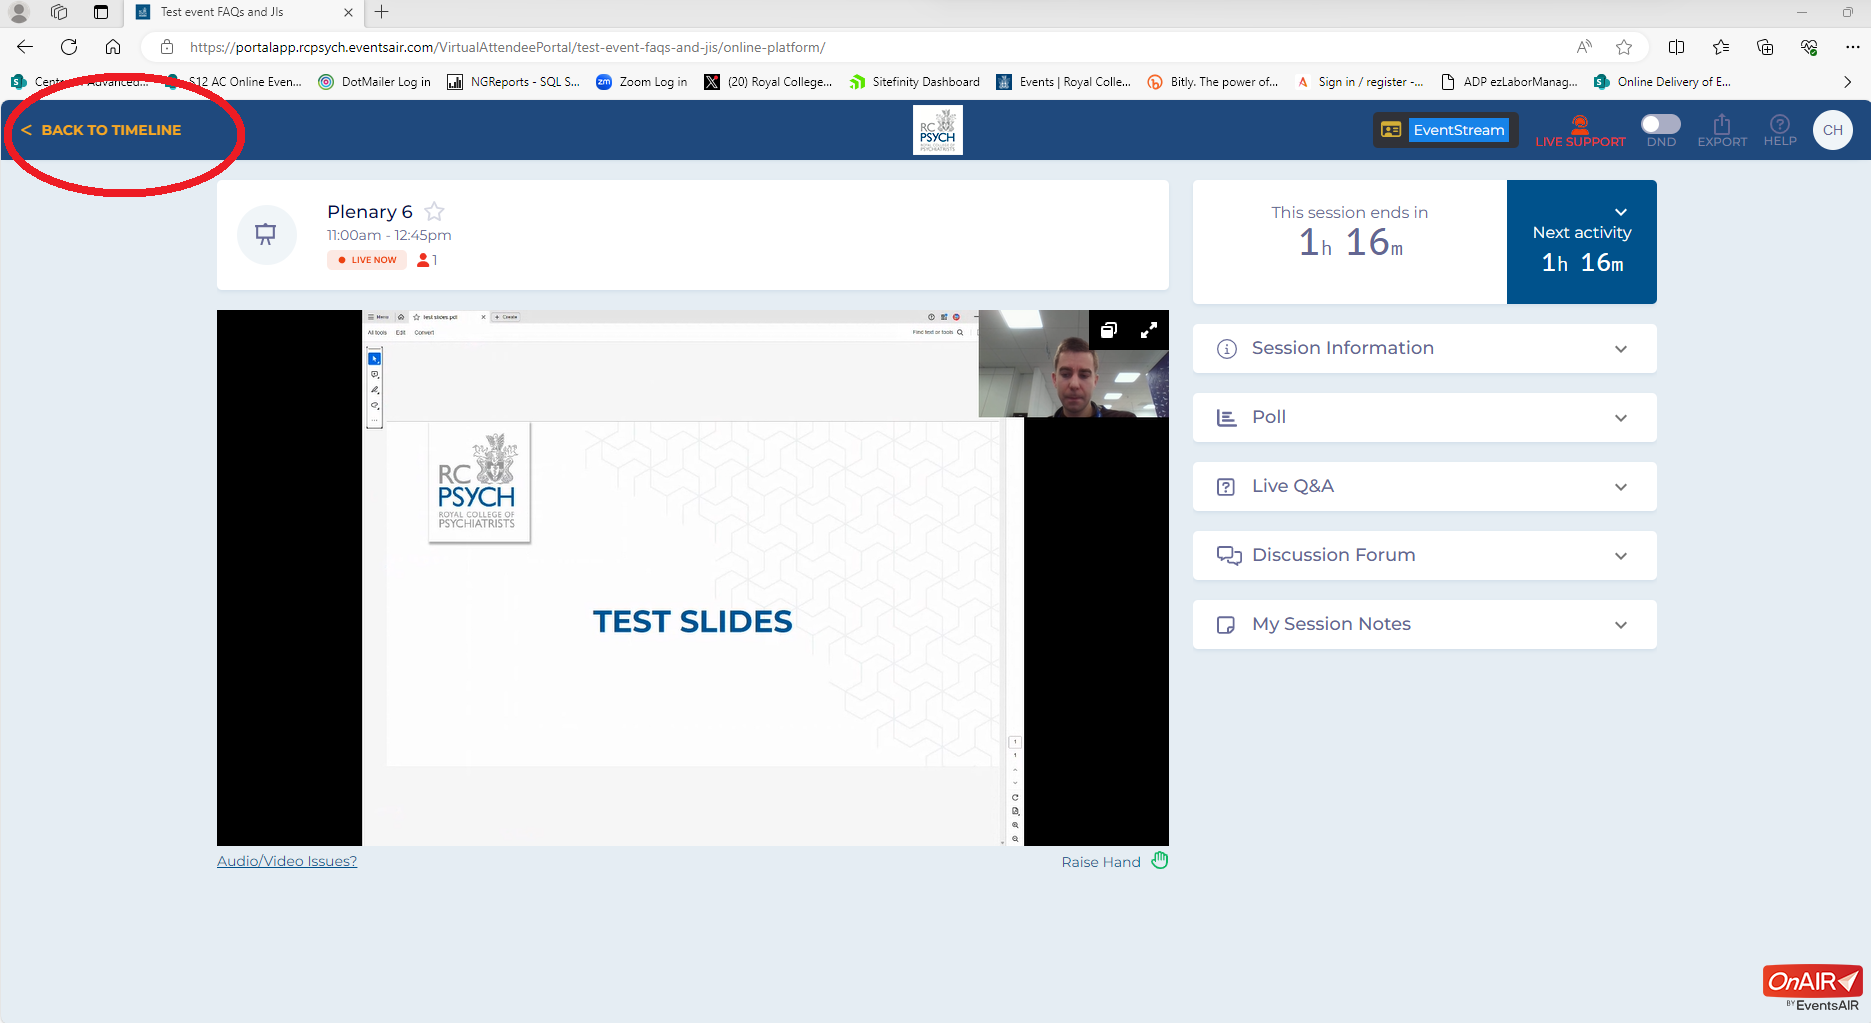
Task: Select the Test event FAQs browser tab
Action: (x=222, y=12)
